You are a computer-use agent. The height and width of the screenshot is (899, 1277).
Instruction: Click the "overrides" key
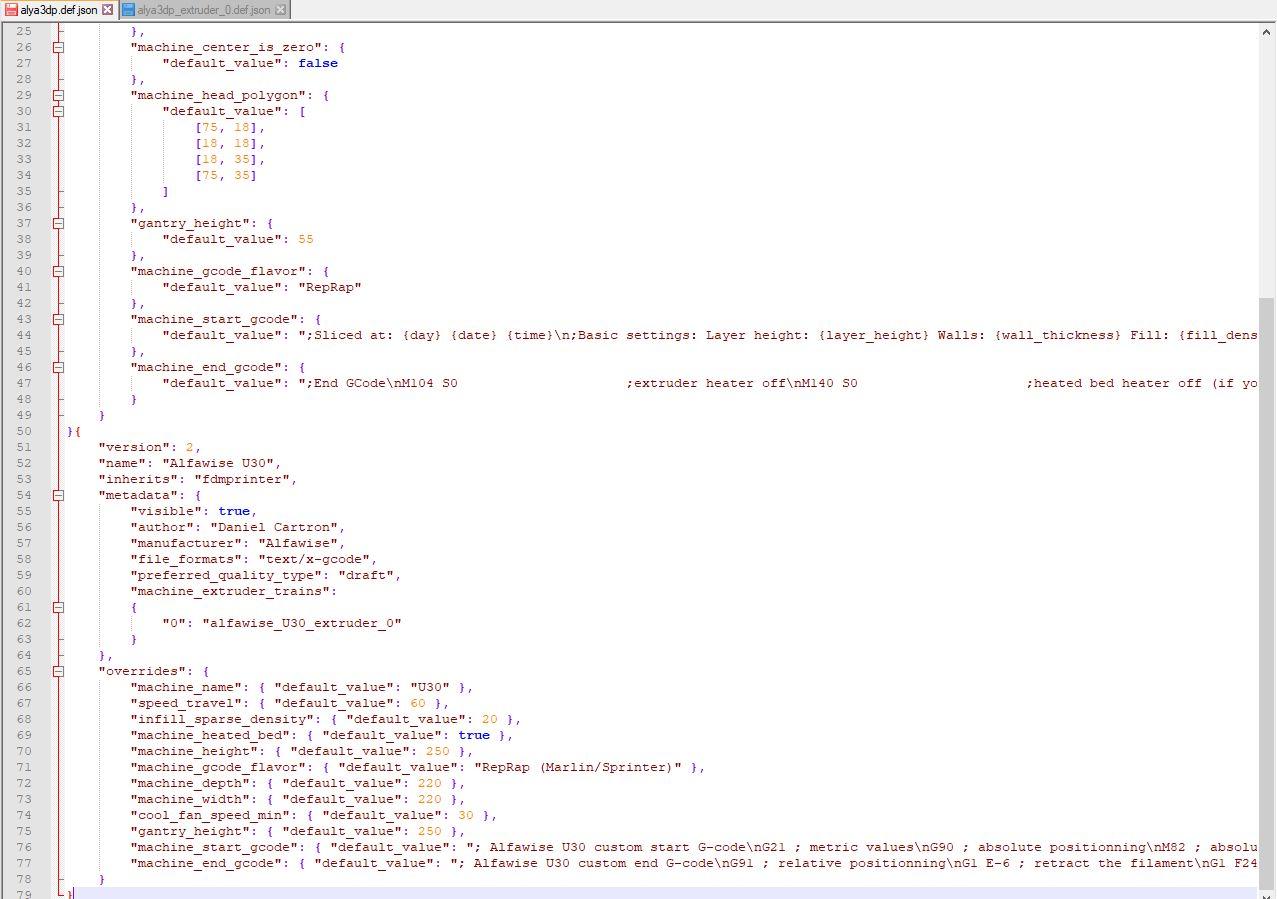pos(142,671)
